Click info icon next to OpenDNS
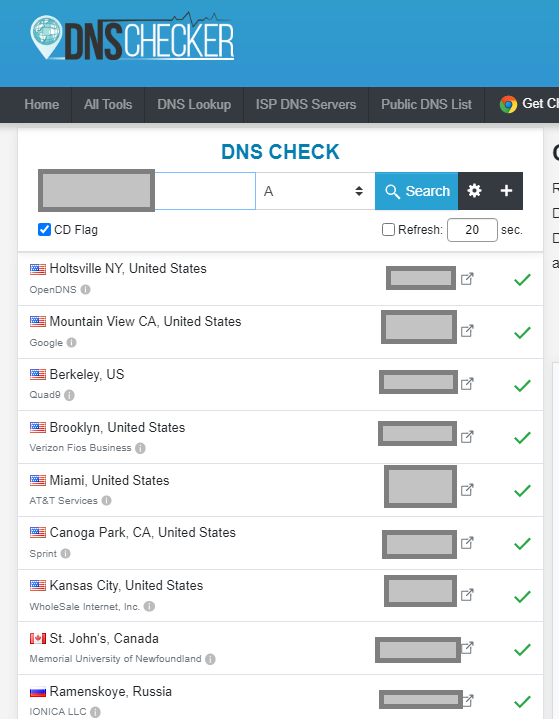Image resolution: width=559 pixels, height=719 pixels. click(x=85, y=289)
